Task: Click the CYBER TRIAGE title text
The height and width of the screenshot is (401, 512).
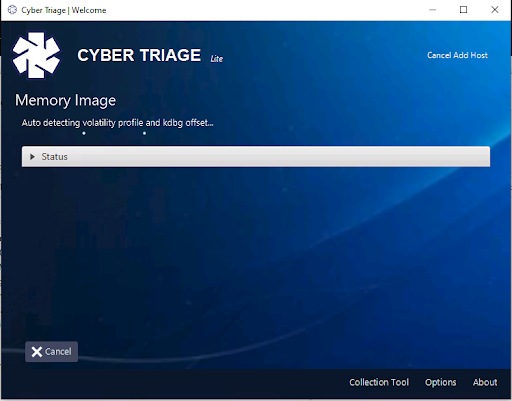Action: pos(139,55)
